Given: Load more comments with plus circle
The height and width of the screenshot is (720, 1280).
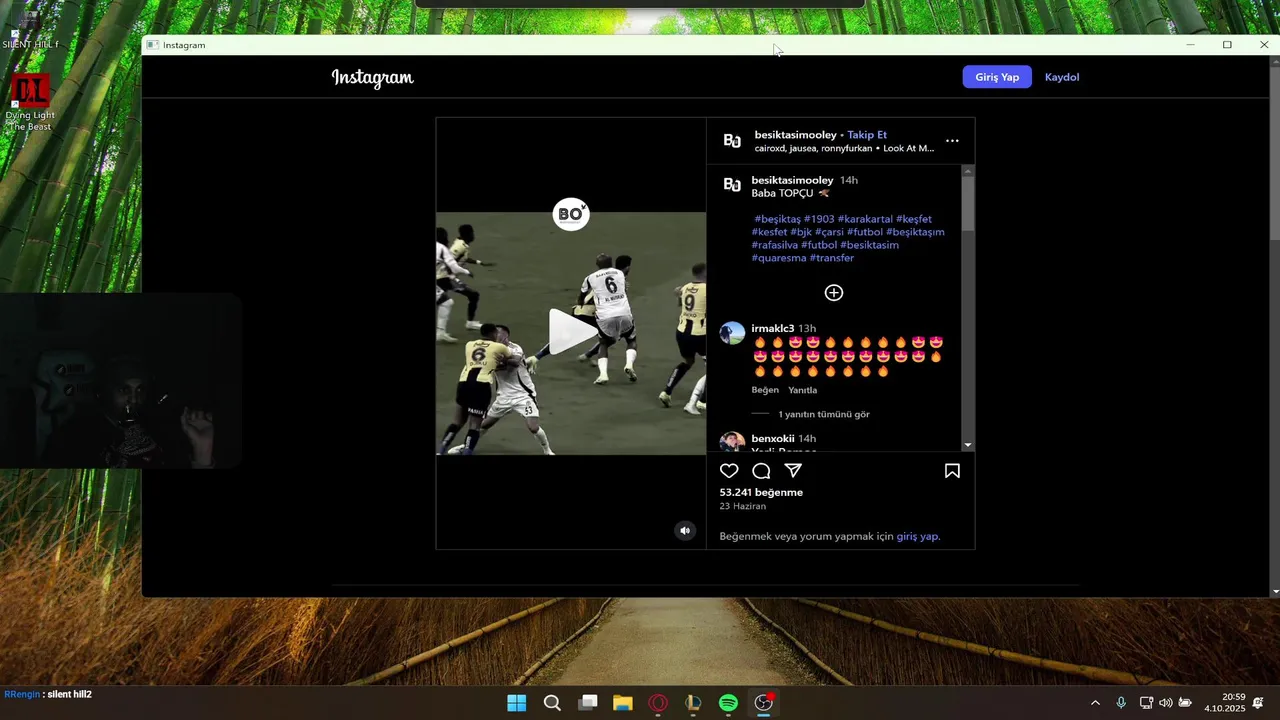Looking at the screenshot, I should 834,293.
